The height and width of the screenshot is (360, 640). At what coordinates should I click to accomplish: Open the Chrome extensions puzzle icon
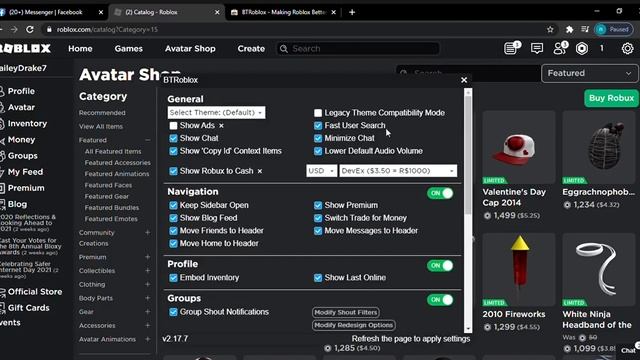569,29
